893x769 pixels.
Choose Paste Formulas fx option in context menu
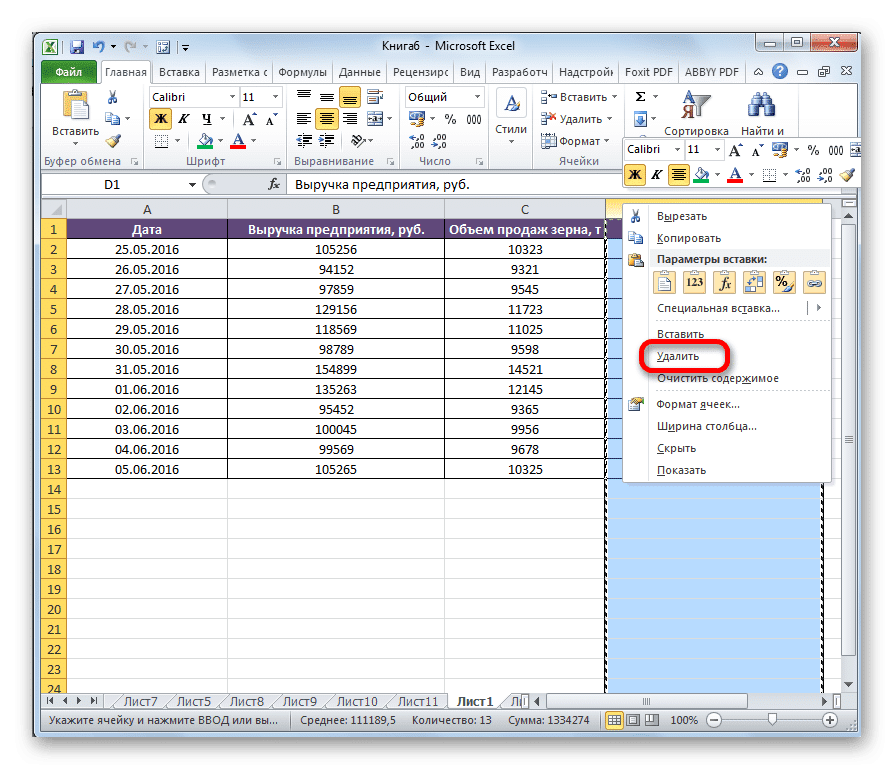tap(724, 282)
